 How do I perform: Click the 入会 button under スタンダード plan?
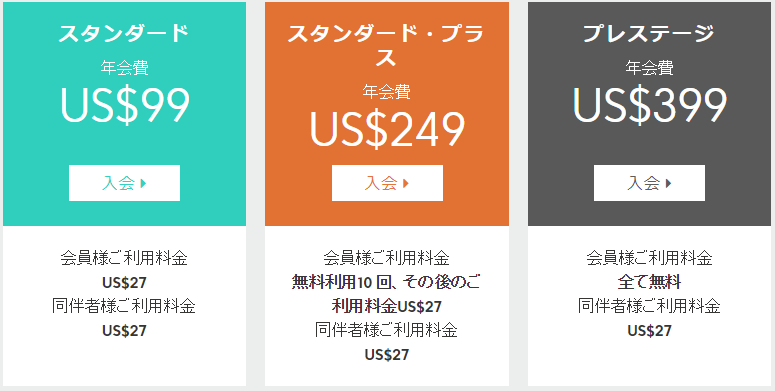coord(124,183)
